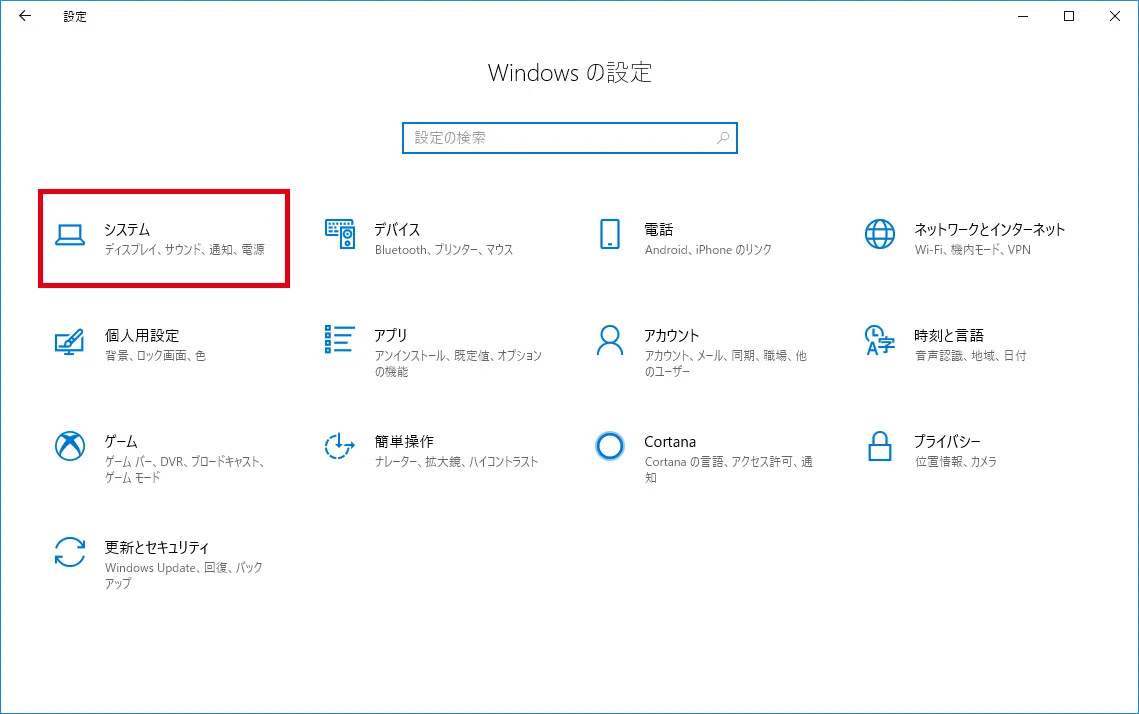Click the '背景、ロック画面、色' description

coord(155,356)
